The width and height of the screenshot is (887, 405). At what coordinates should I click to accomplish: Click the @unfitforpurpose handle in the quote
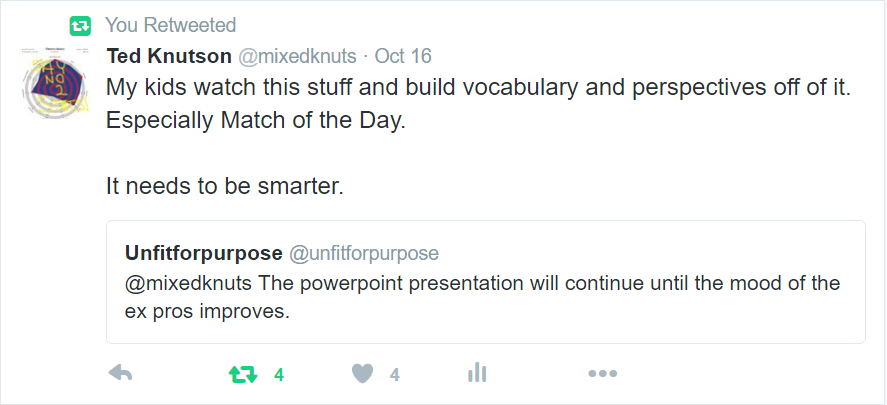[x=364, y=254]
